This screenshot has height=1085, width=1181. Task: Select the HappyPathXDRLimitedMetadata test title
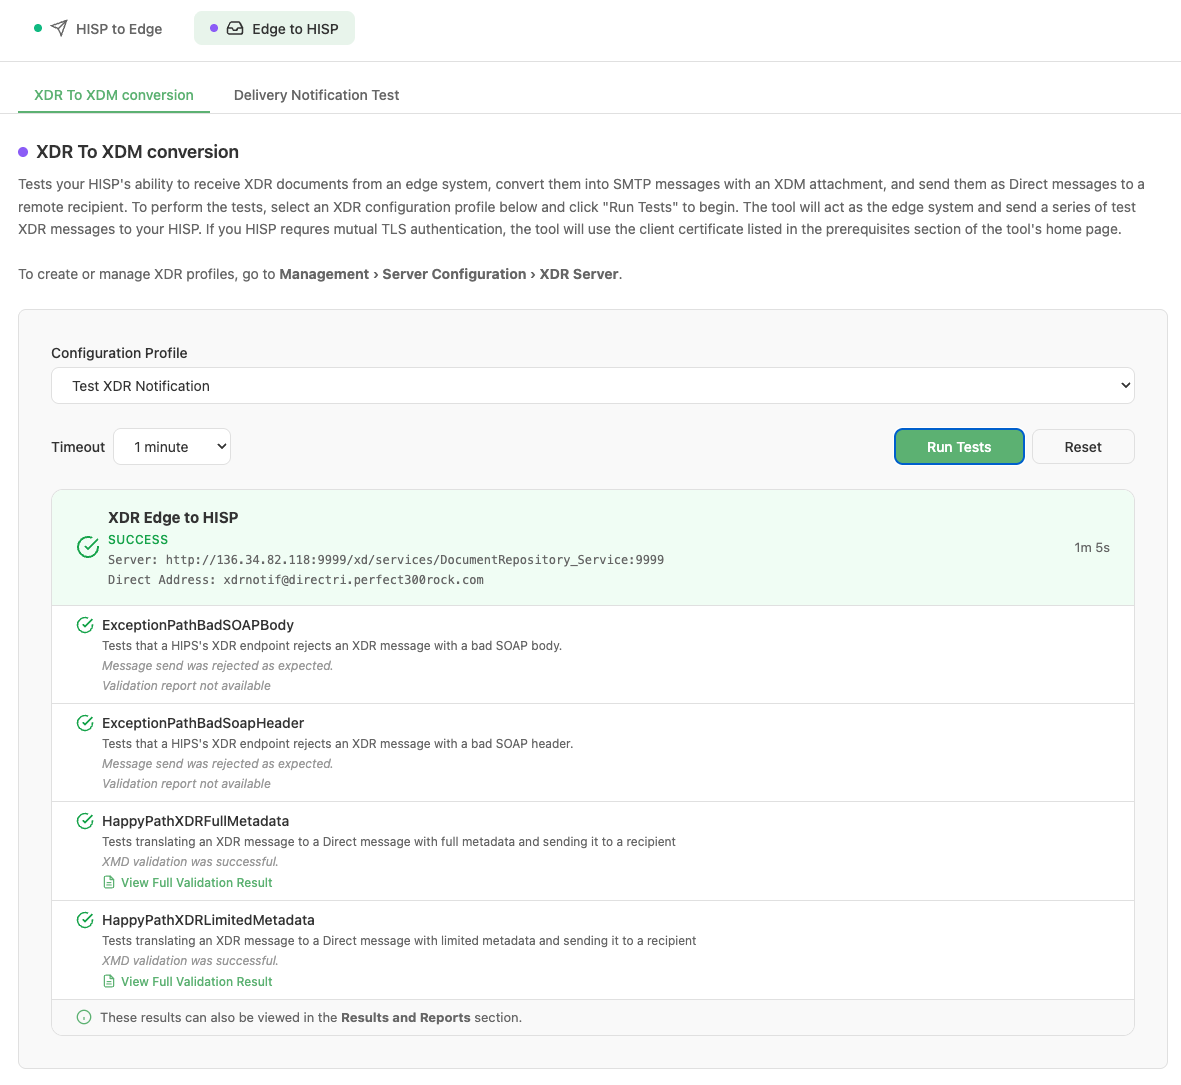tap(209, 920)
